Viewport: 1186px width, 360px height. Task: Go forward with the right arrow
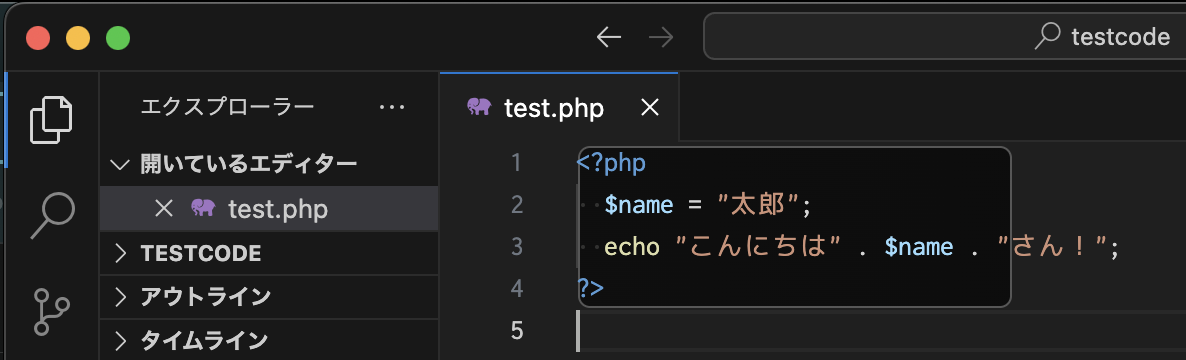pos(660,37)
